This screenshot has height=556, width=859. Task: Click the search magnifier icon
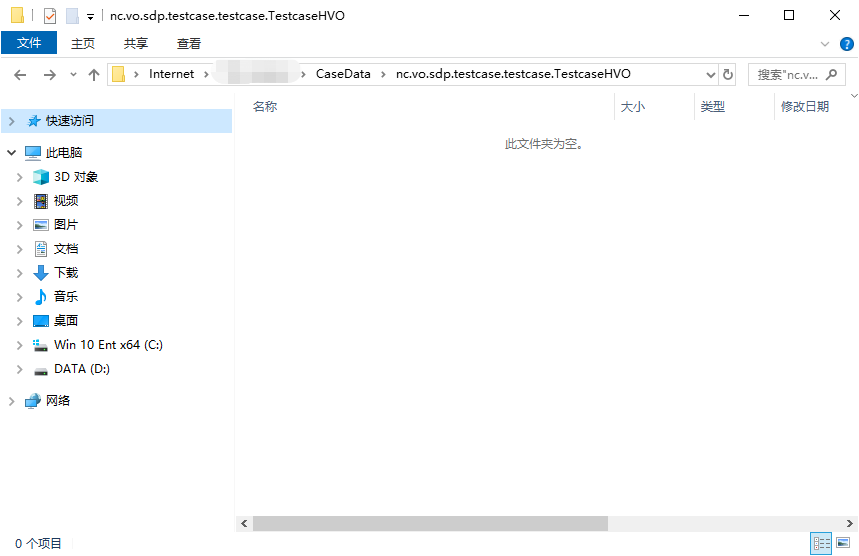(832, 74)
